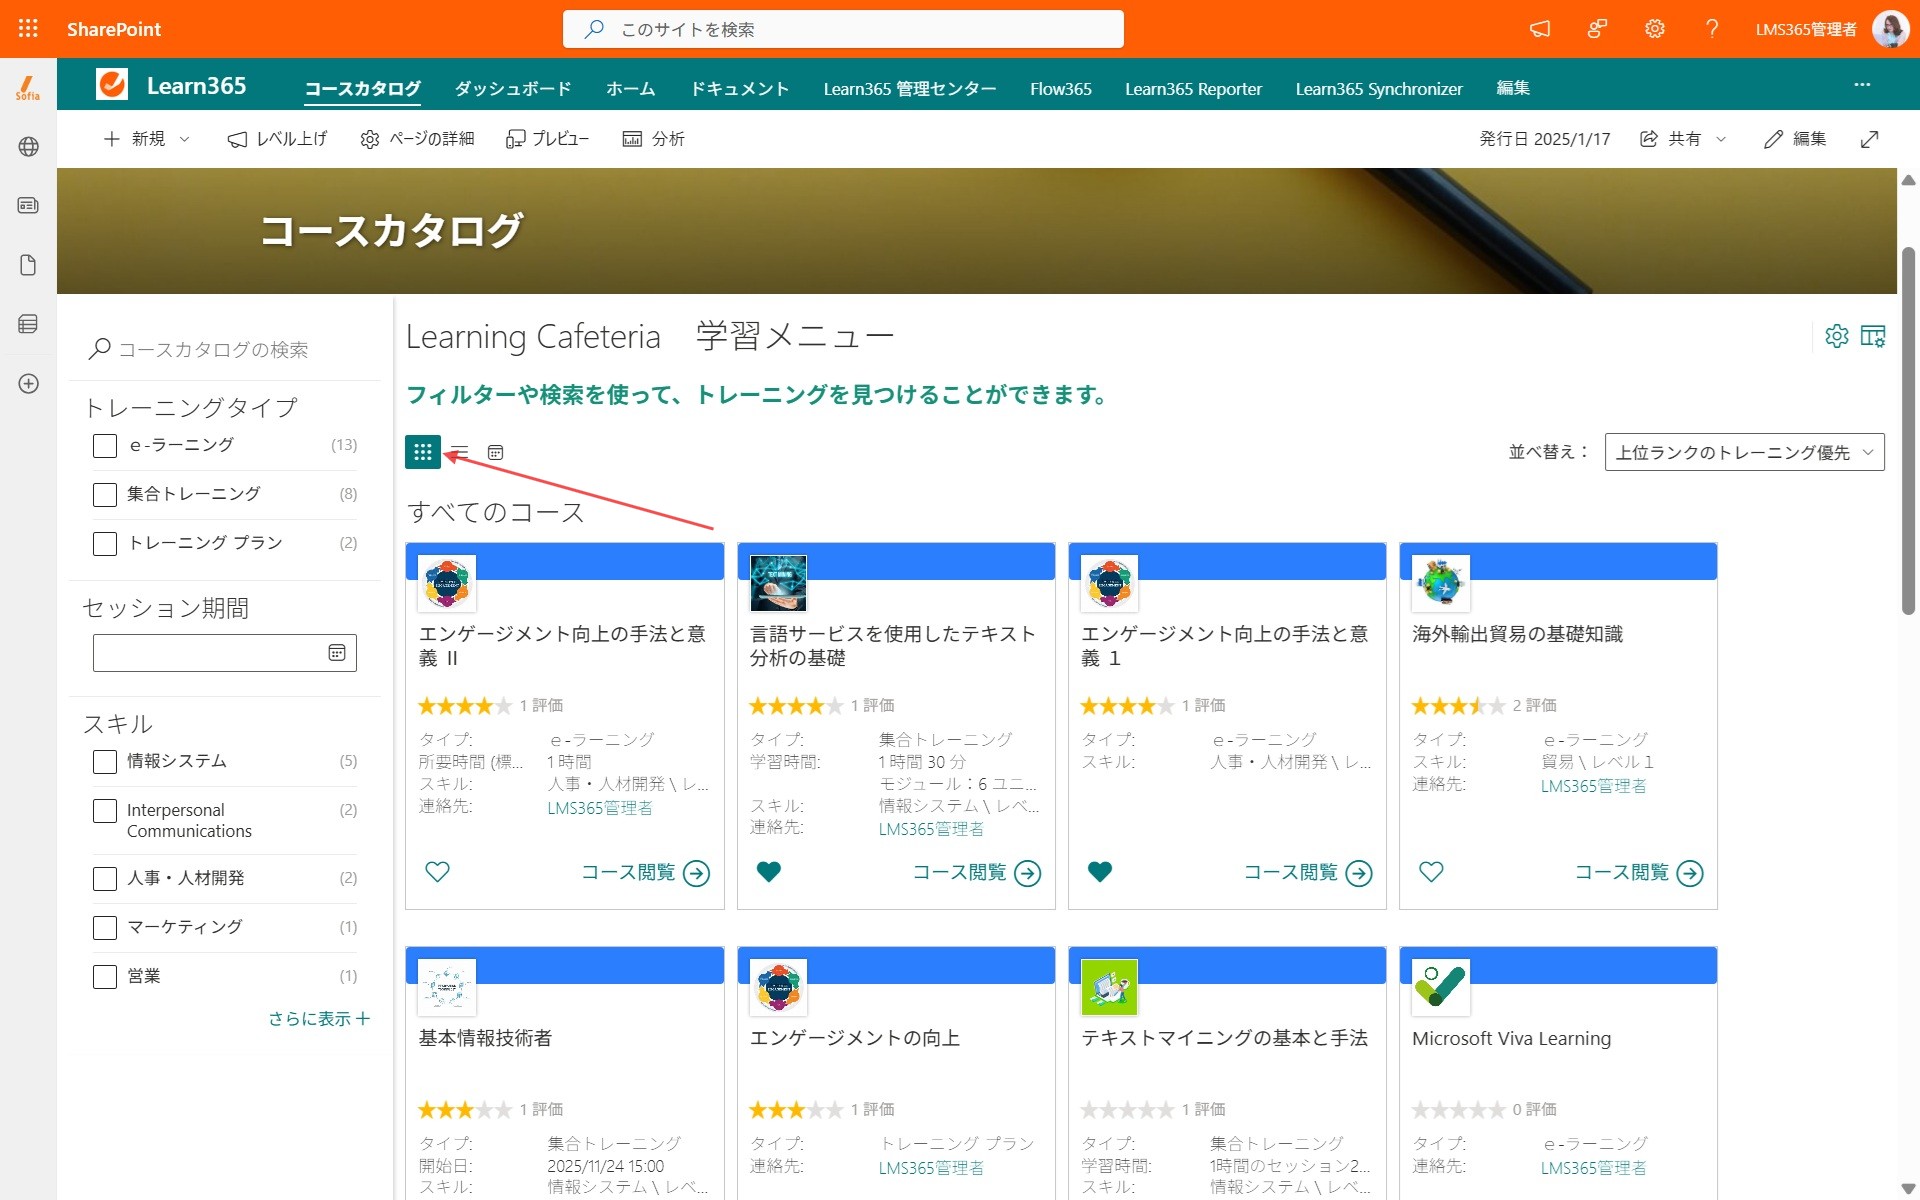Open the ダッシュボード nav tab

[513, 88]
